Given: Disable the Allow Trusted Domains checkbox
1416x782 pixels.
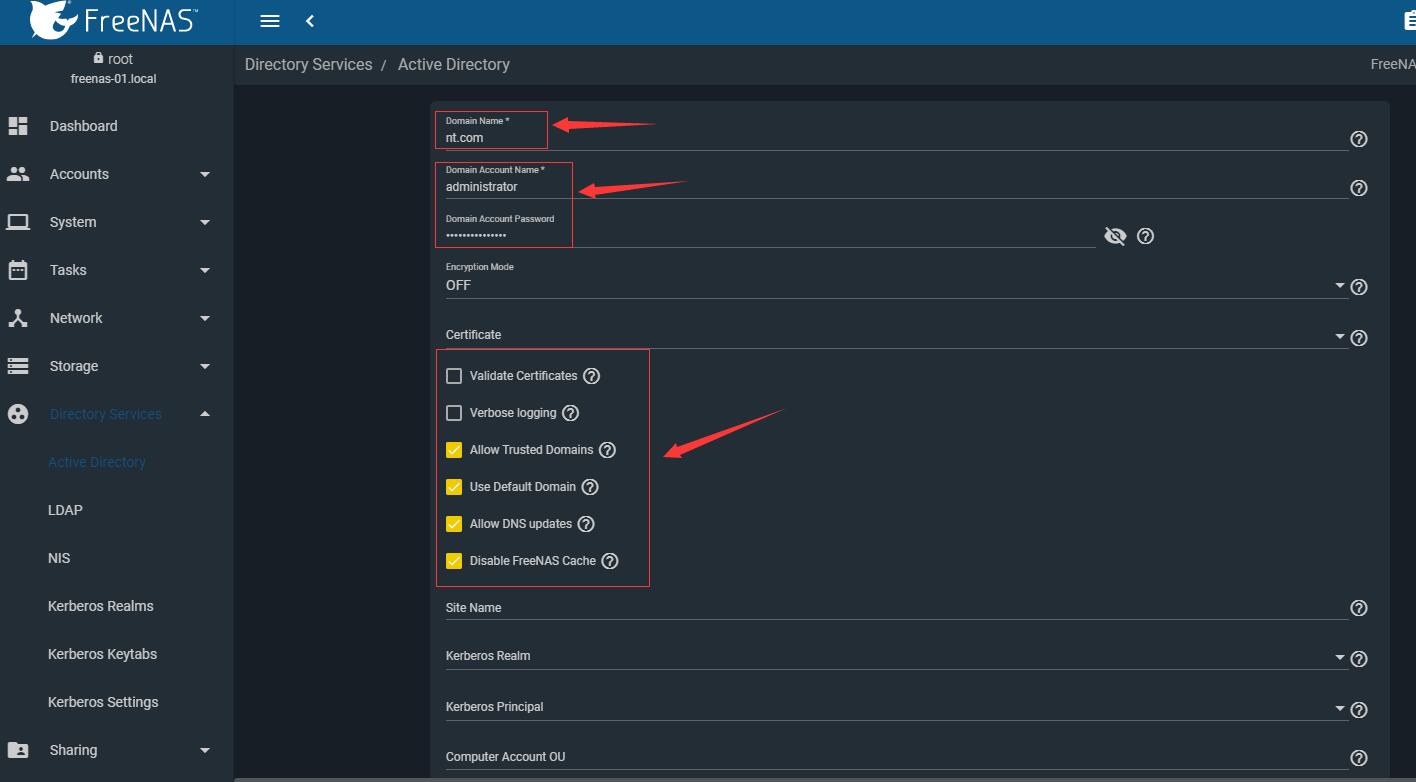Looking at the screenshot, I should coord(454,449).
